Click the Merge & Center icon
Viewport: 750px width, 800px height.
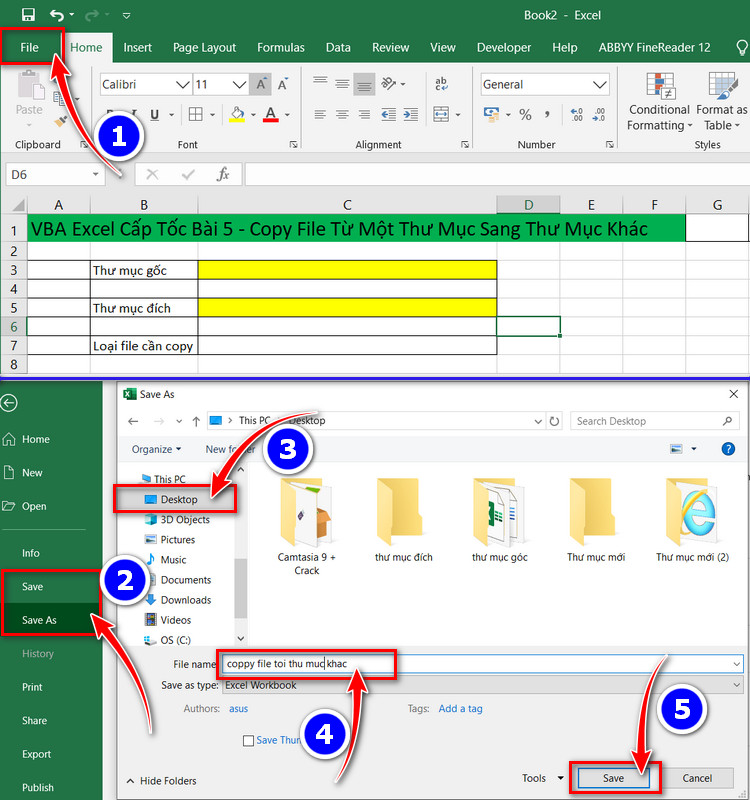[441, 114]
